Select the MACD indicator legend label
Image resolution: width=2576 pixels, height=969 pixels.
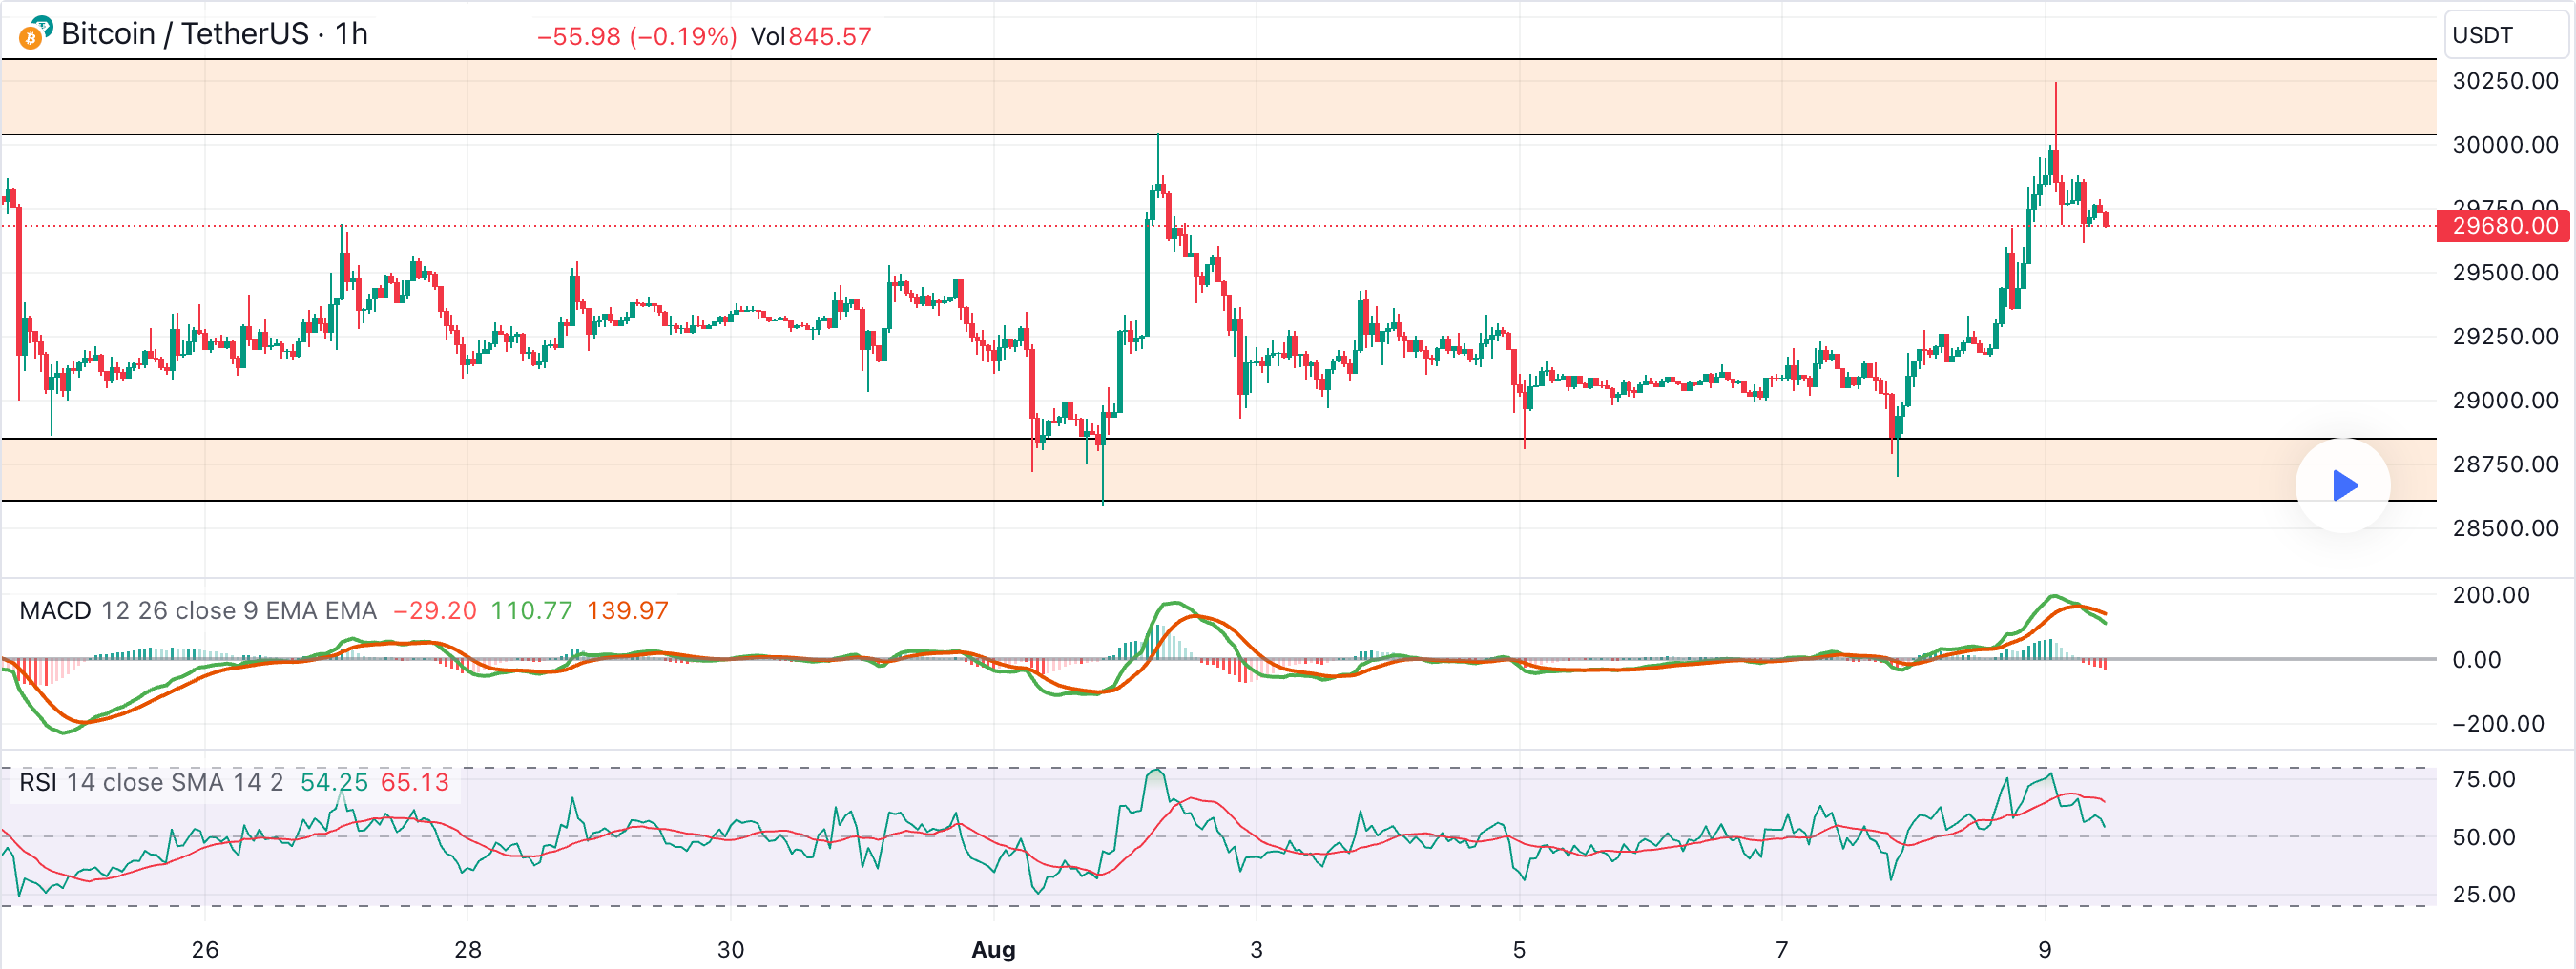pyautogui.click(x=55, y=610)
